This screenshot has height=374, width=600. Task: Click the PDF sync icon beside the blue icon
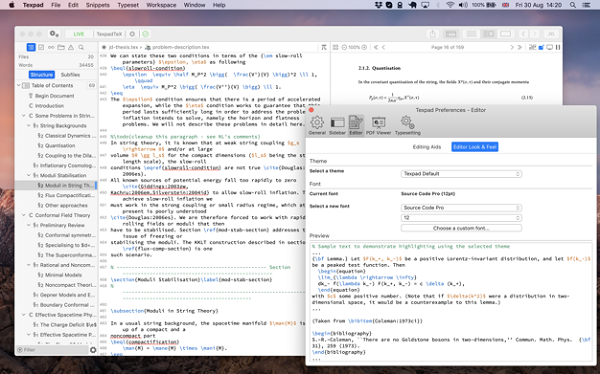[x=532, y=47]
